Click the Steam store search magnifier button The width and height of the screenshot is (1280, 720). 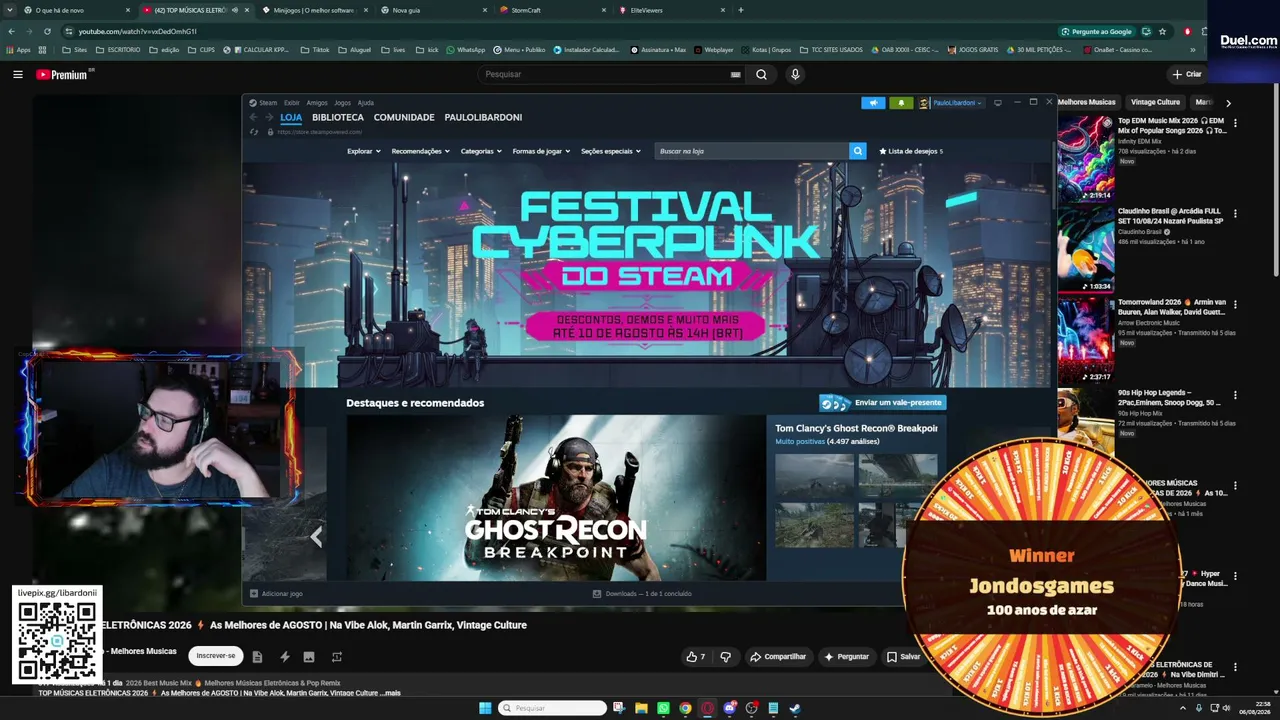click(x=857, y=151)
